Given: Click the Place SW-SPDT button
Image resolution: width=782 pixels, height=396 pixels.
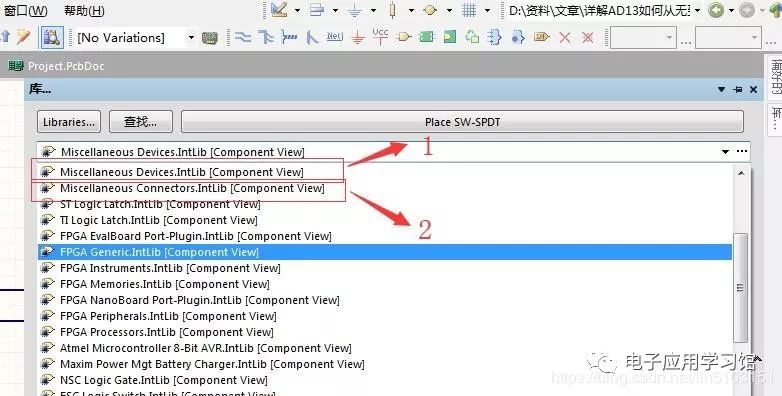Looking at the screenshot, I should (462, 122).
